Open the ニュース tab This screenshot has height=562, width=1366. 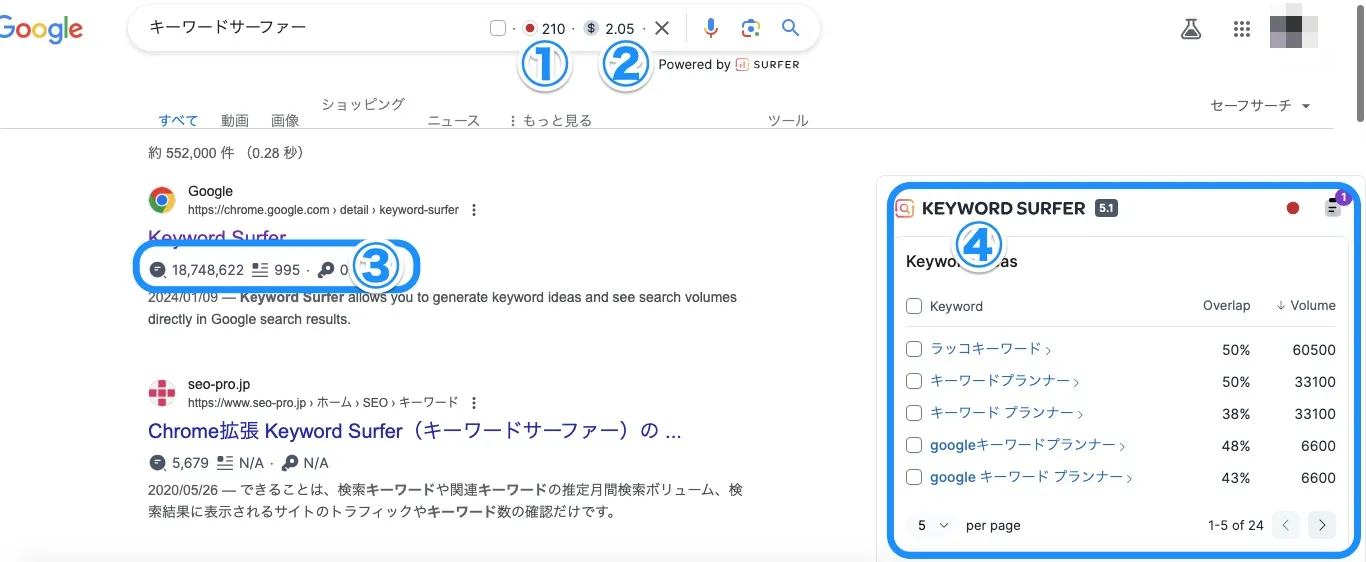click(x=454, y=120)
